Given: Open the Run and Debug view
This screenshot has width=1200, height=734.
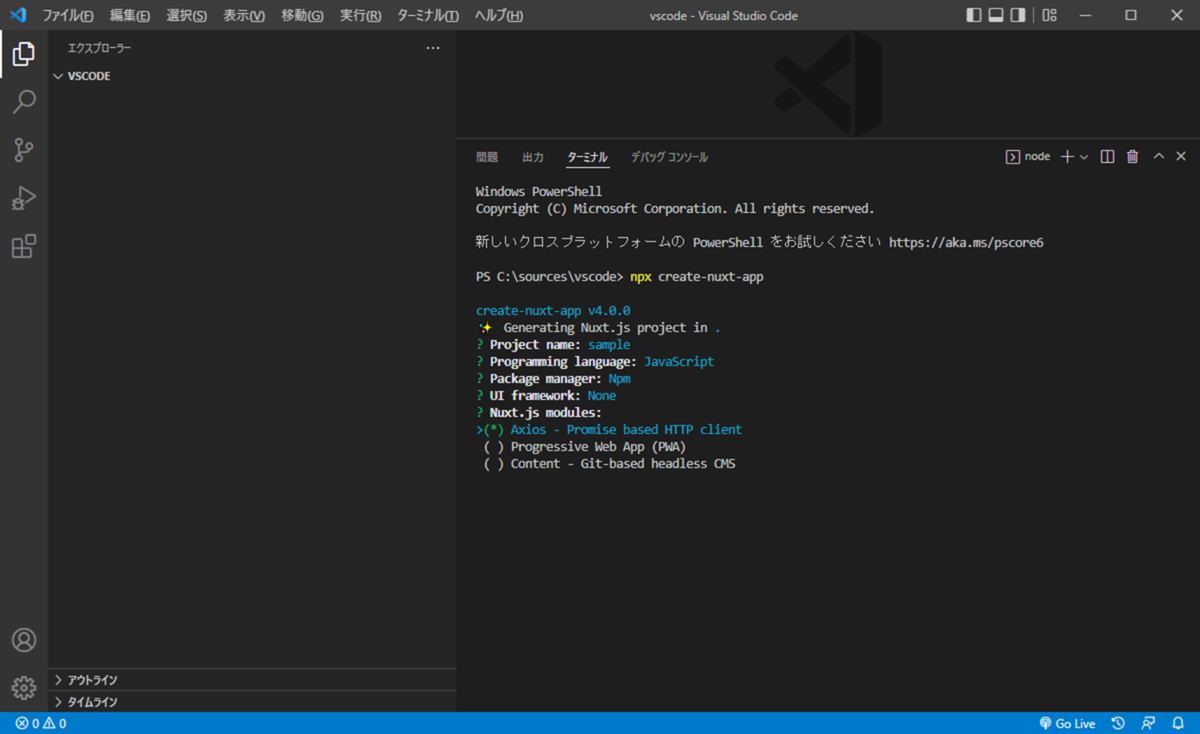Looking at the screenshot, I should tap(24, 198).
